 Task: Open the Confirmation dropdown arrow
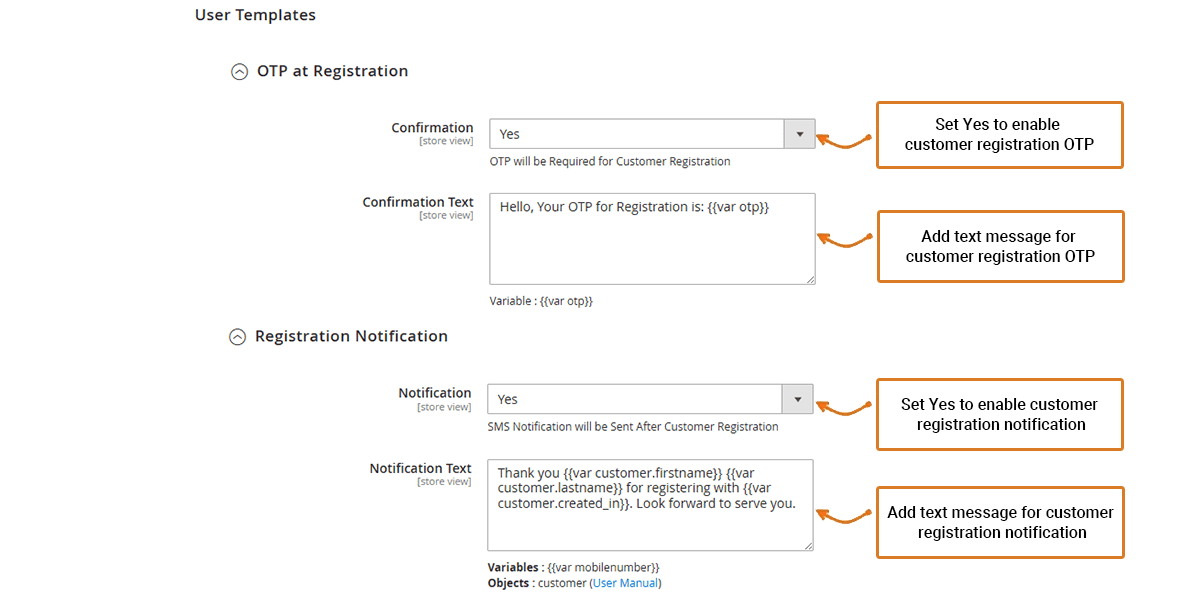click(799, 134)
